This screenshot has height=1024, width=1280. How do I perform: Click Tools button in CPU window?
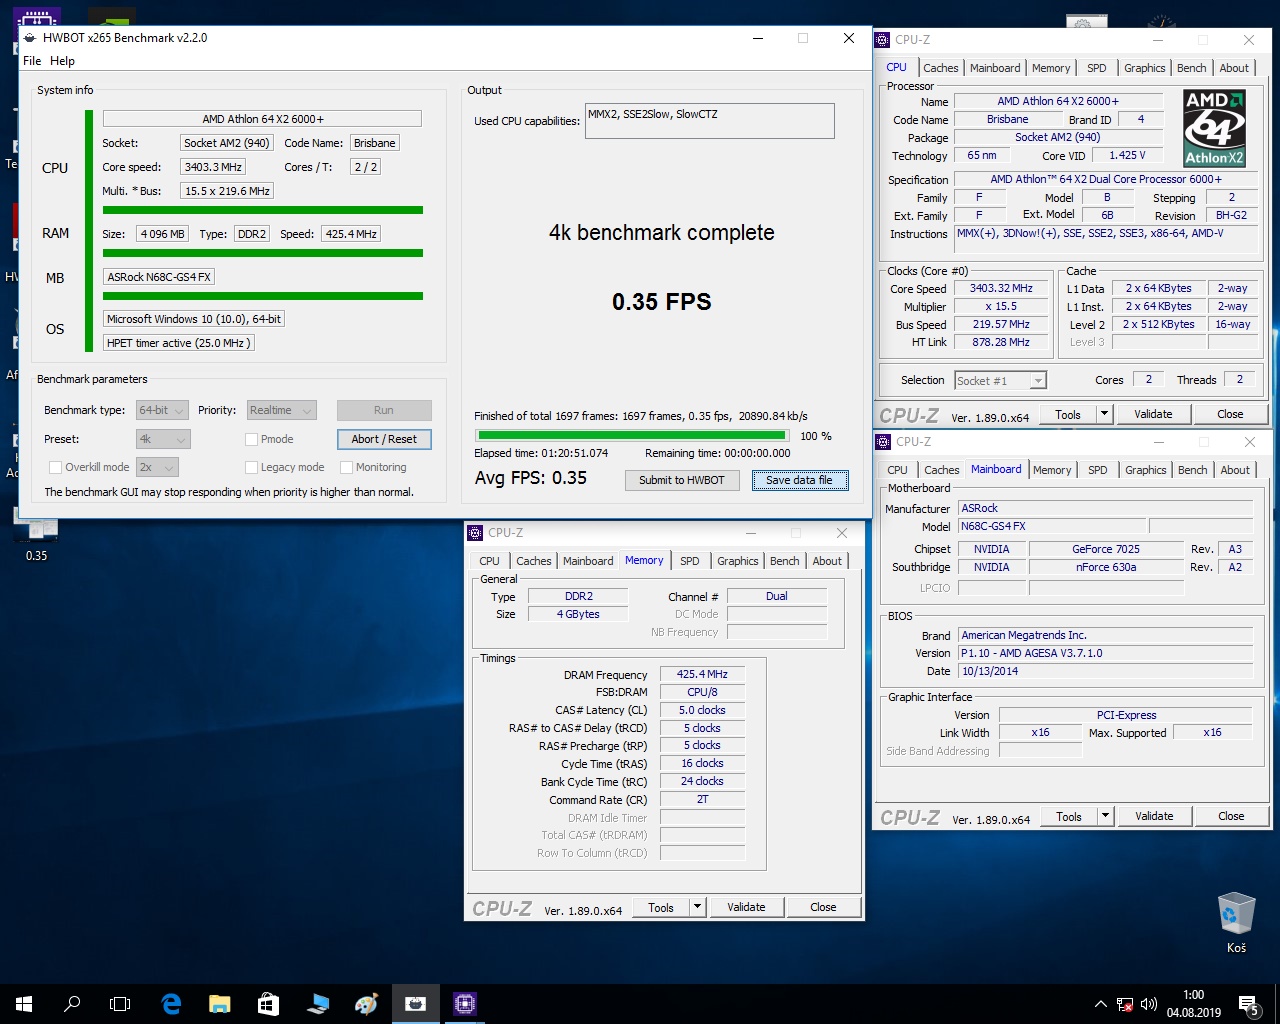(1068, 414)
